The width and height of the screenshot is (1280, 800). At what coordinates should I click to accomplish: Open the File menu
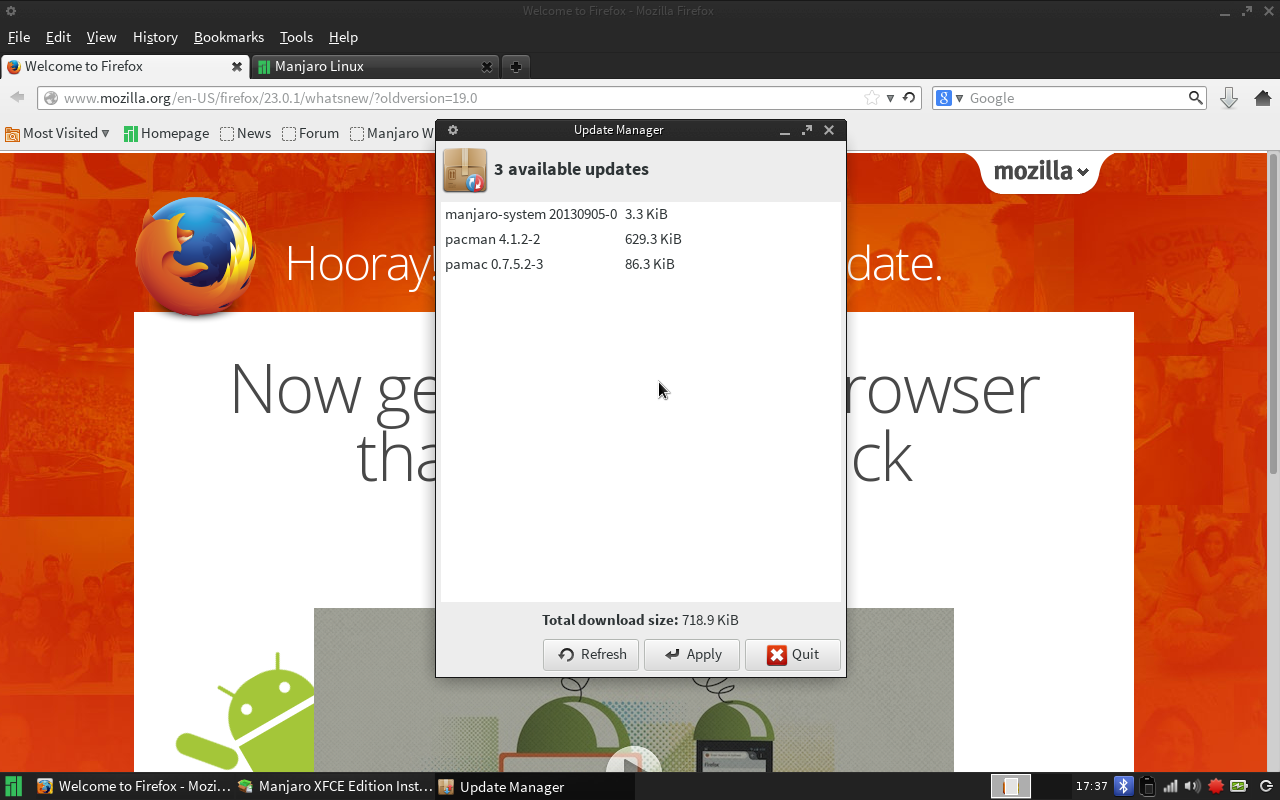click(x=19, y=37)
